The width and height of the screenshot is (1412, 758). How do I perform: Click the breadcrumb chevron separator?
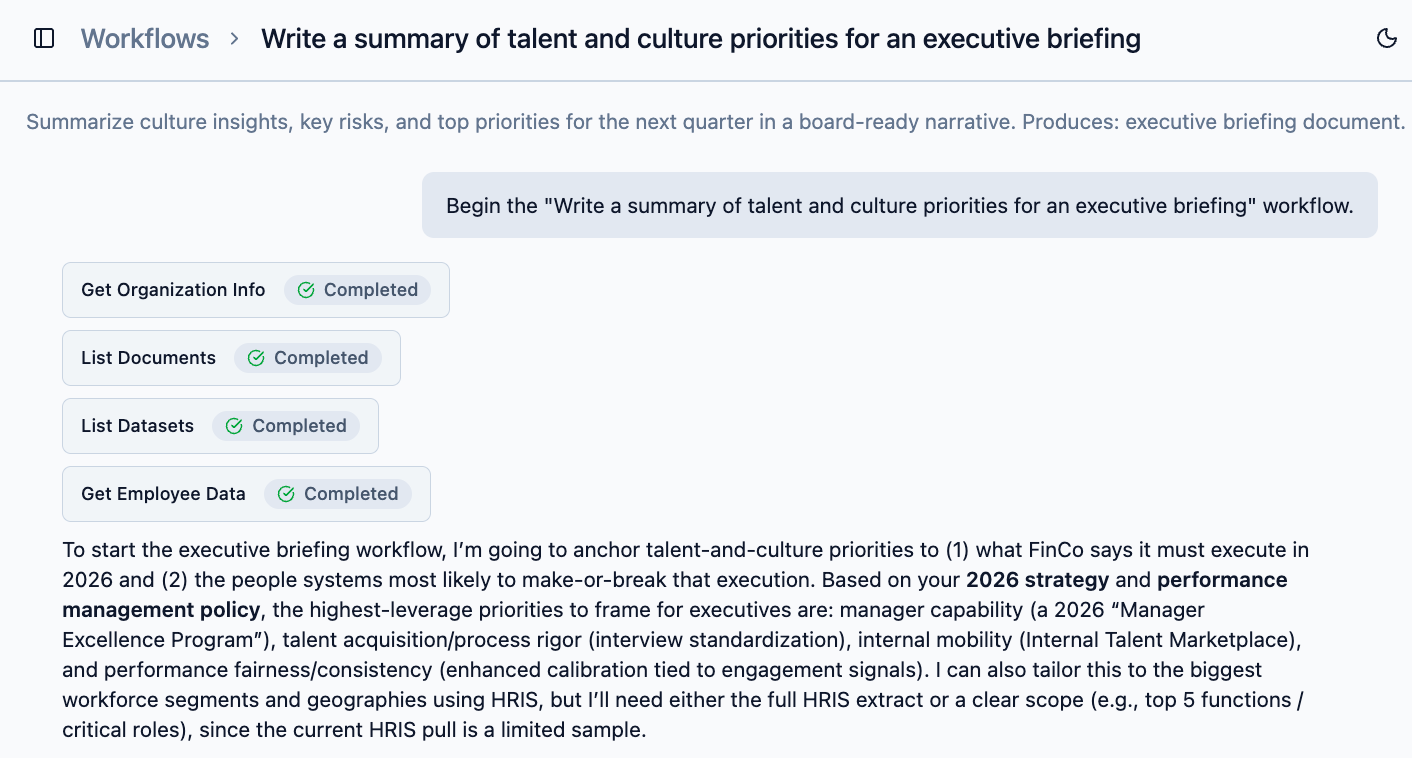235,39
